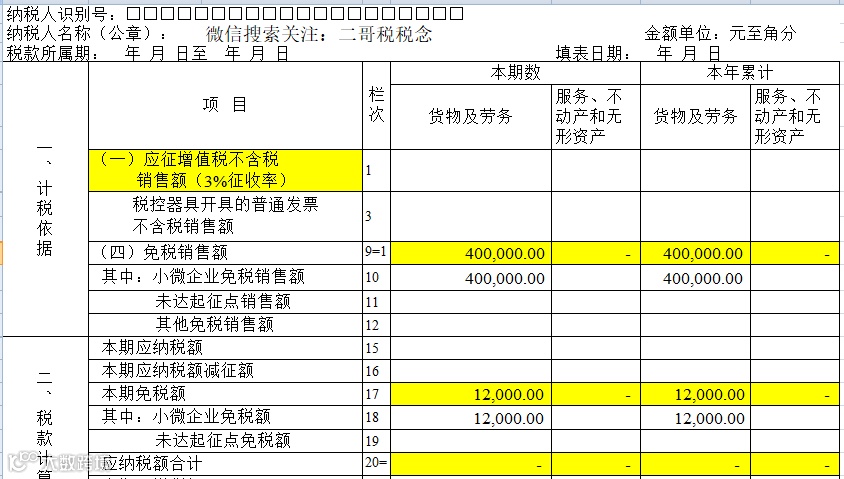
Task: Select row number cell 19 in 栏次
Action: [x=377, y=441]
